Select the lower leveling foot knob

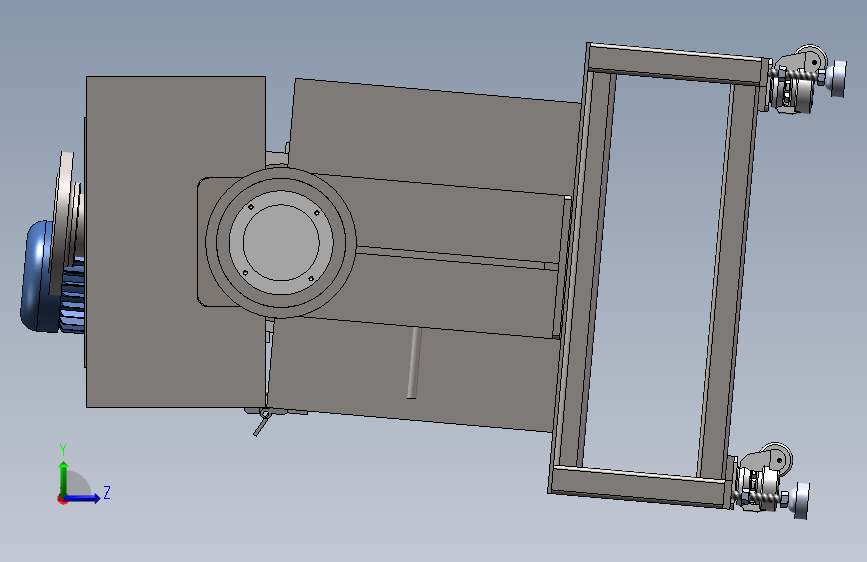click(x=801, y=501)
